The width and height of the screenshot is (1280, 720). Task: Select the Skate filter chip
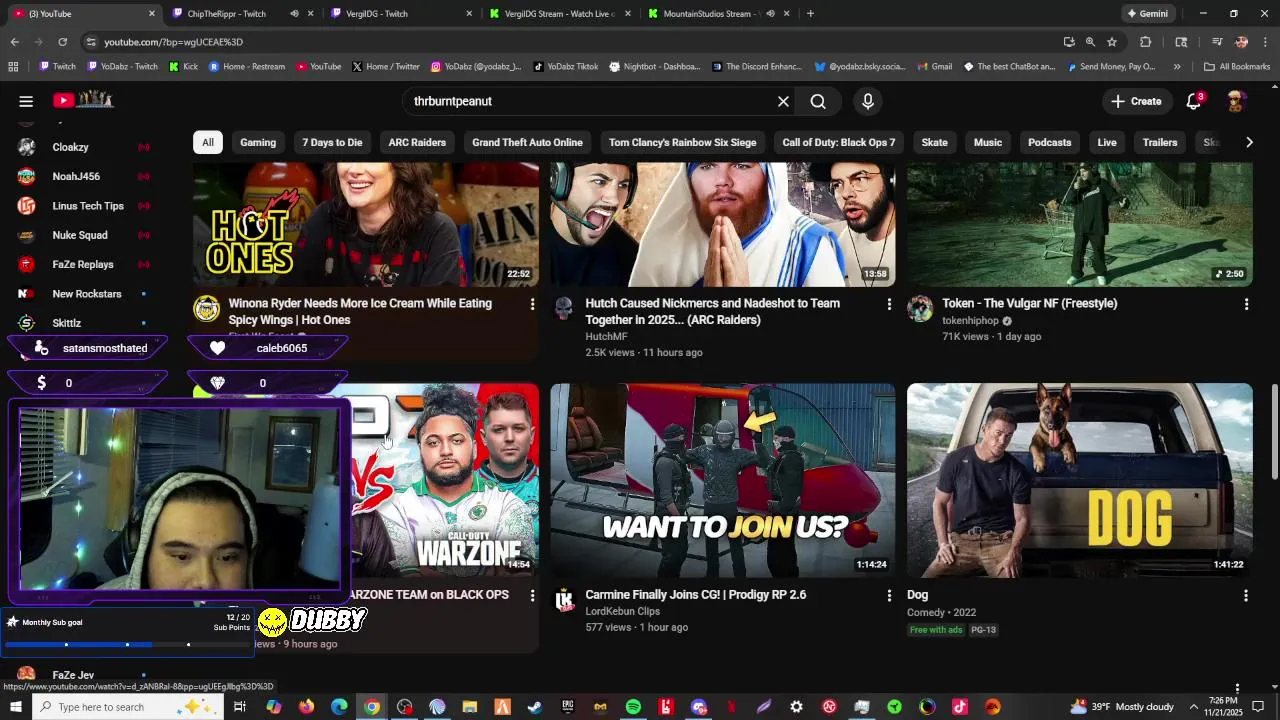click(x=935, y=142)
